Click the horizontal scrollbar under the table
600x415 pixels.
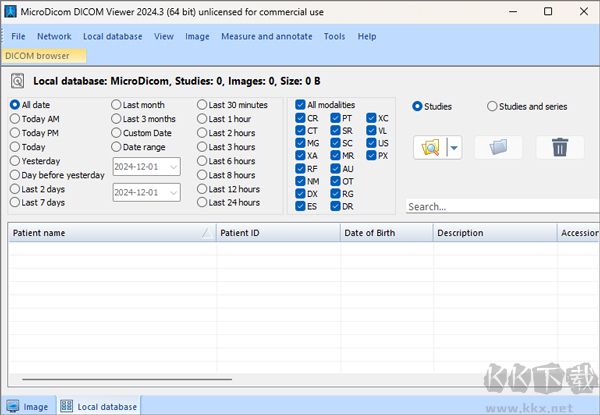click(x=127, y=379)
